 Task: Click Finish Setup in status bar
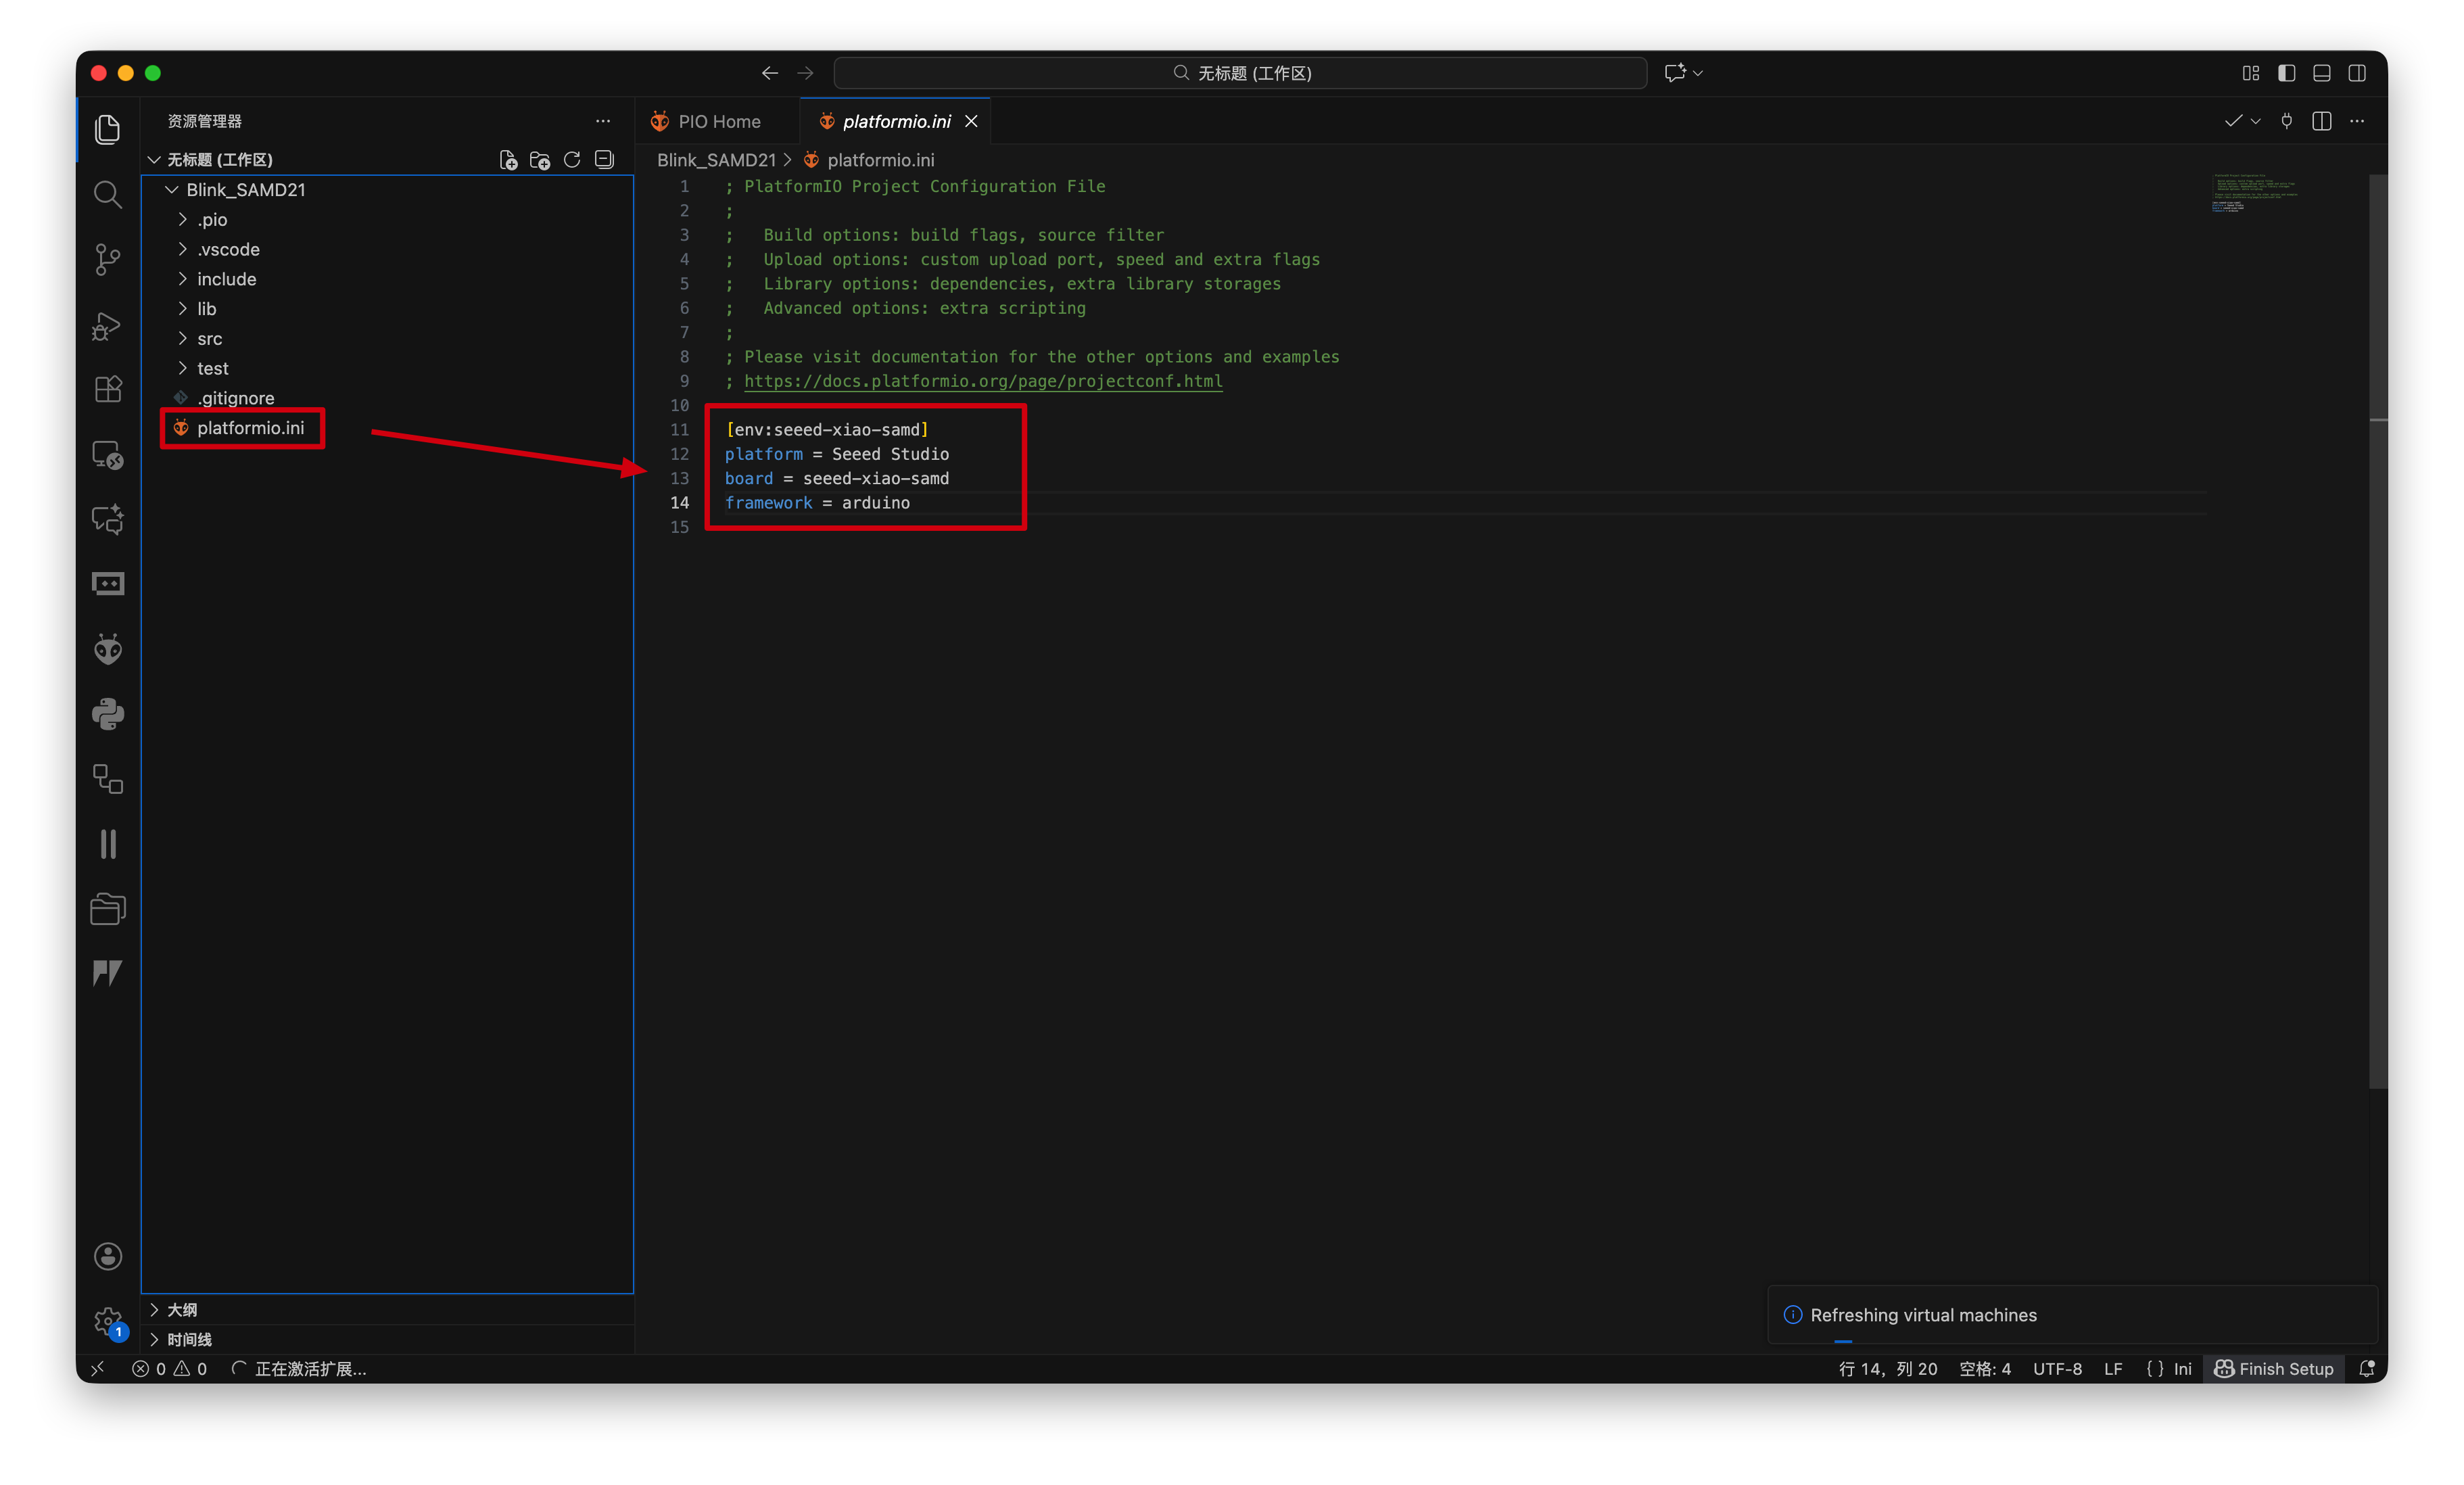(x=2274, y=1369)
